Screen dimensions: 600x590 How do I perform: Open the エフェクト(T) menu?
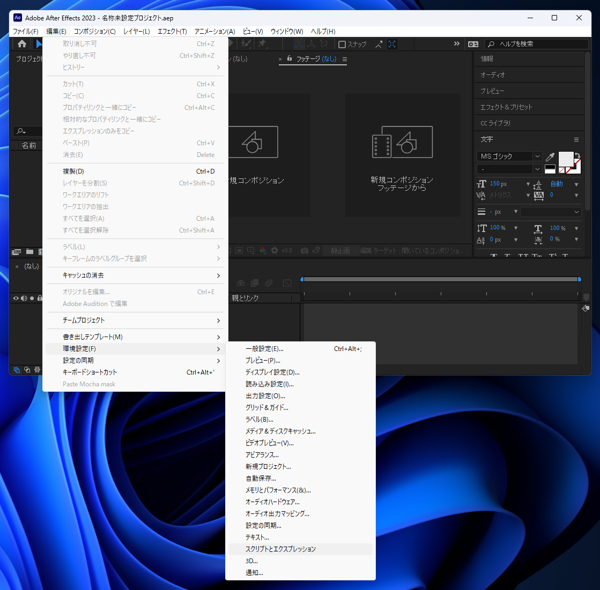pyautogui.click(x=172, y=31)
